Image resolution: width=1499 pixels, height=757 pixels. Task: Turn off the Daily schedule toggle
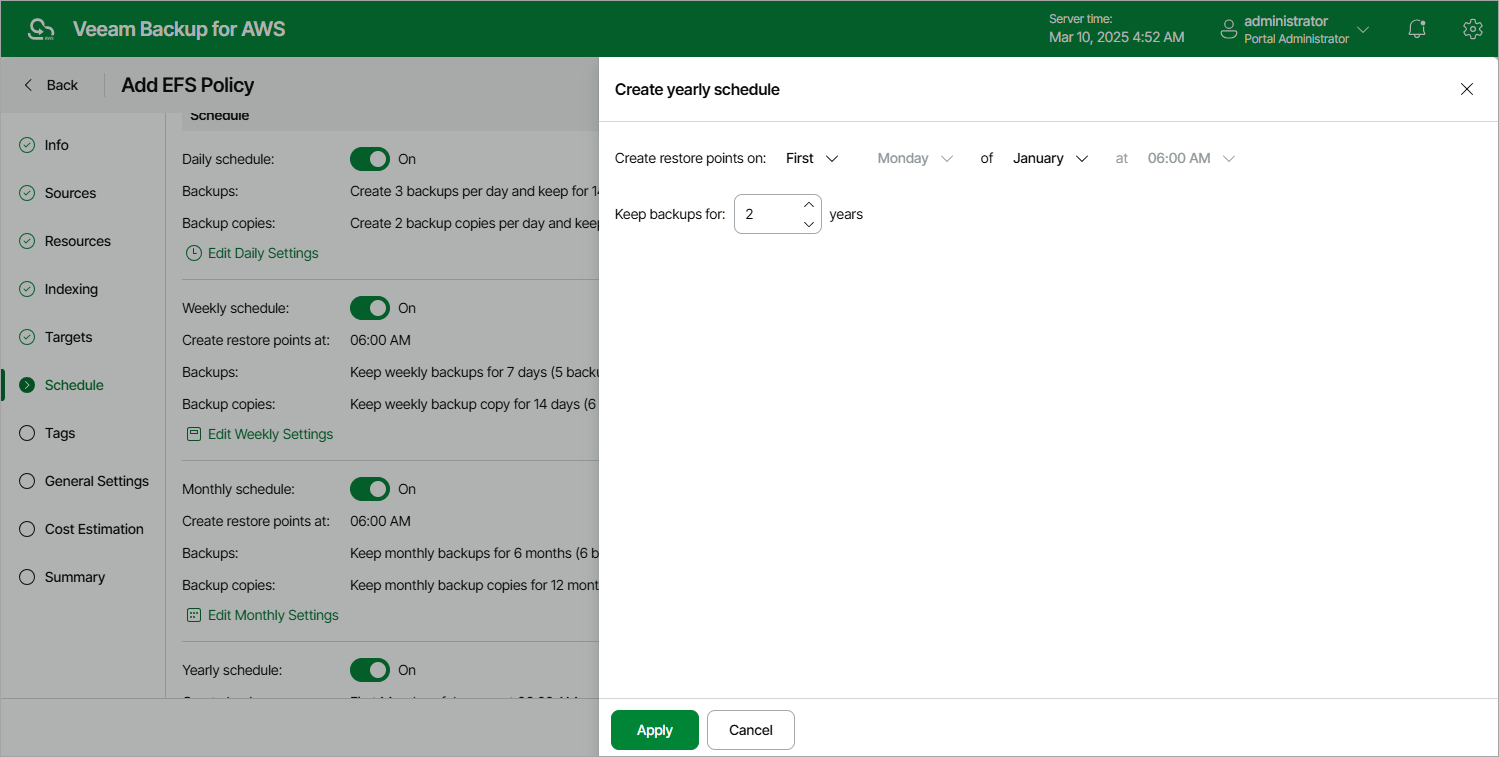(369, 159)
